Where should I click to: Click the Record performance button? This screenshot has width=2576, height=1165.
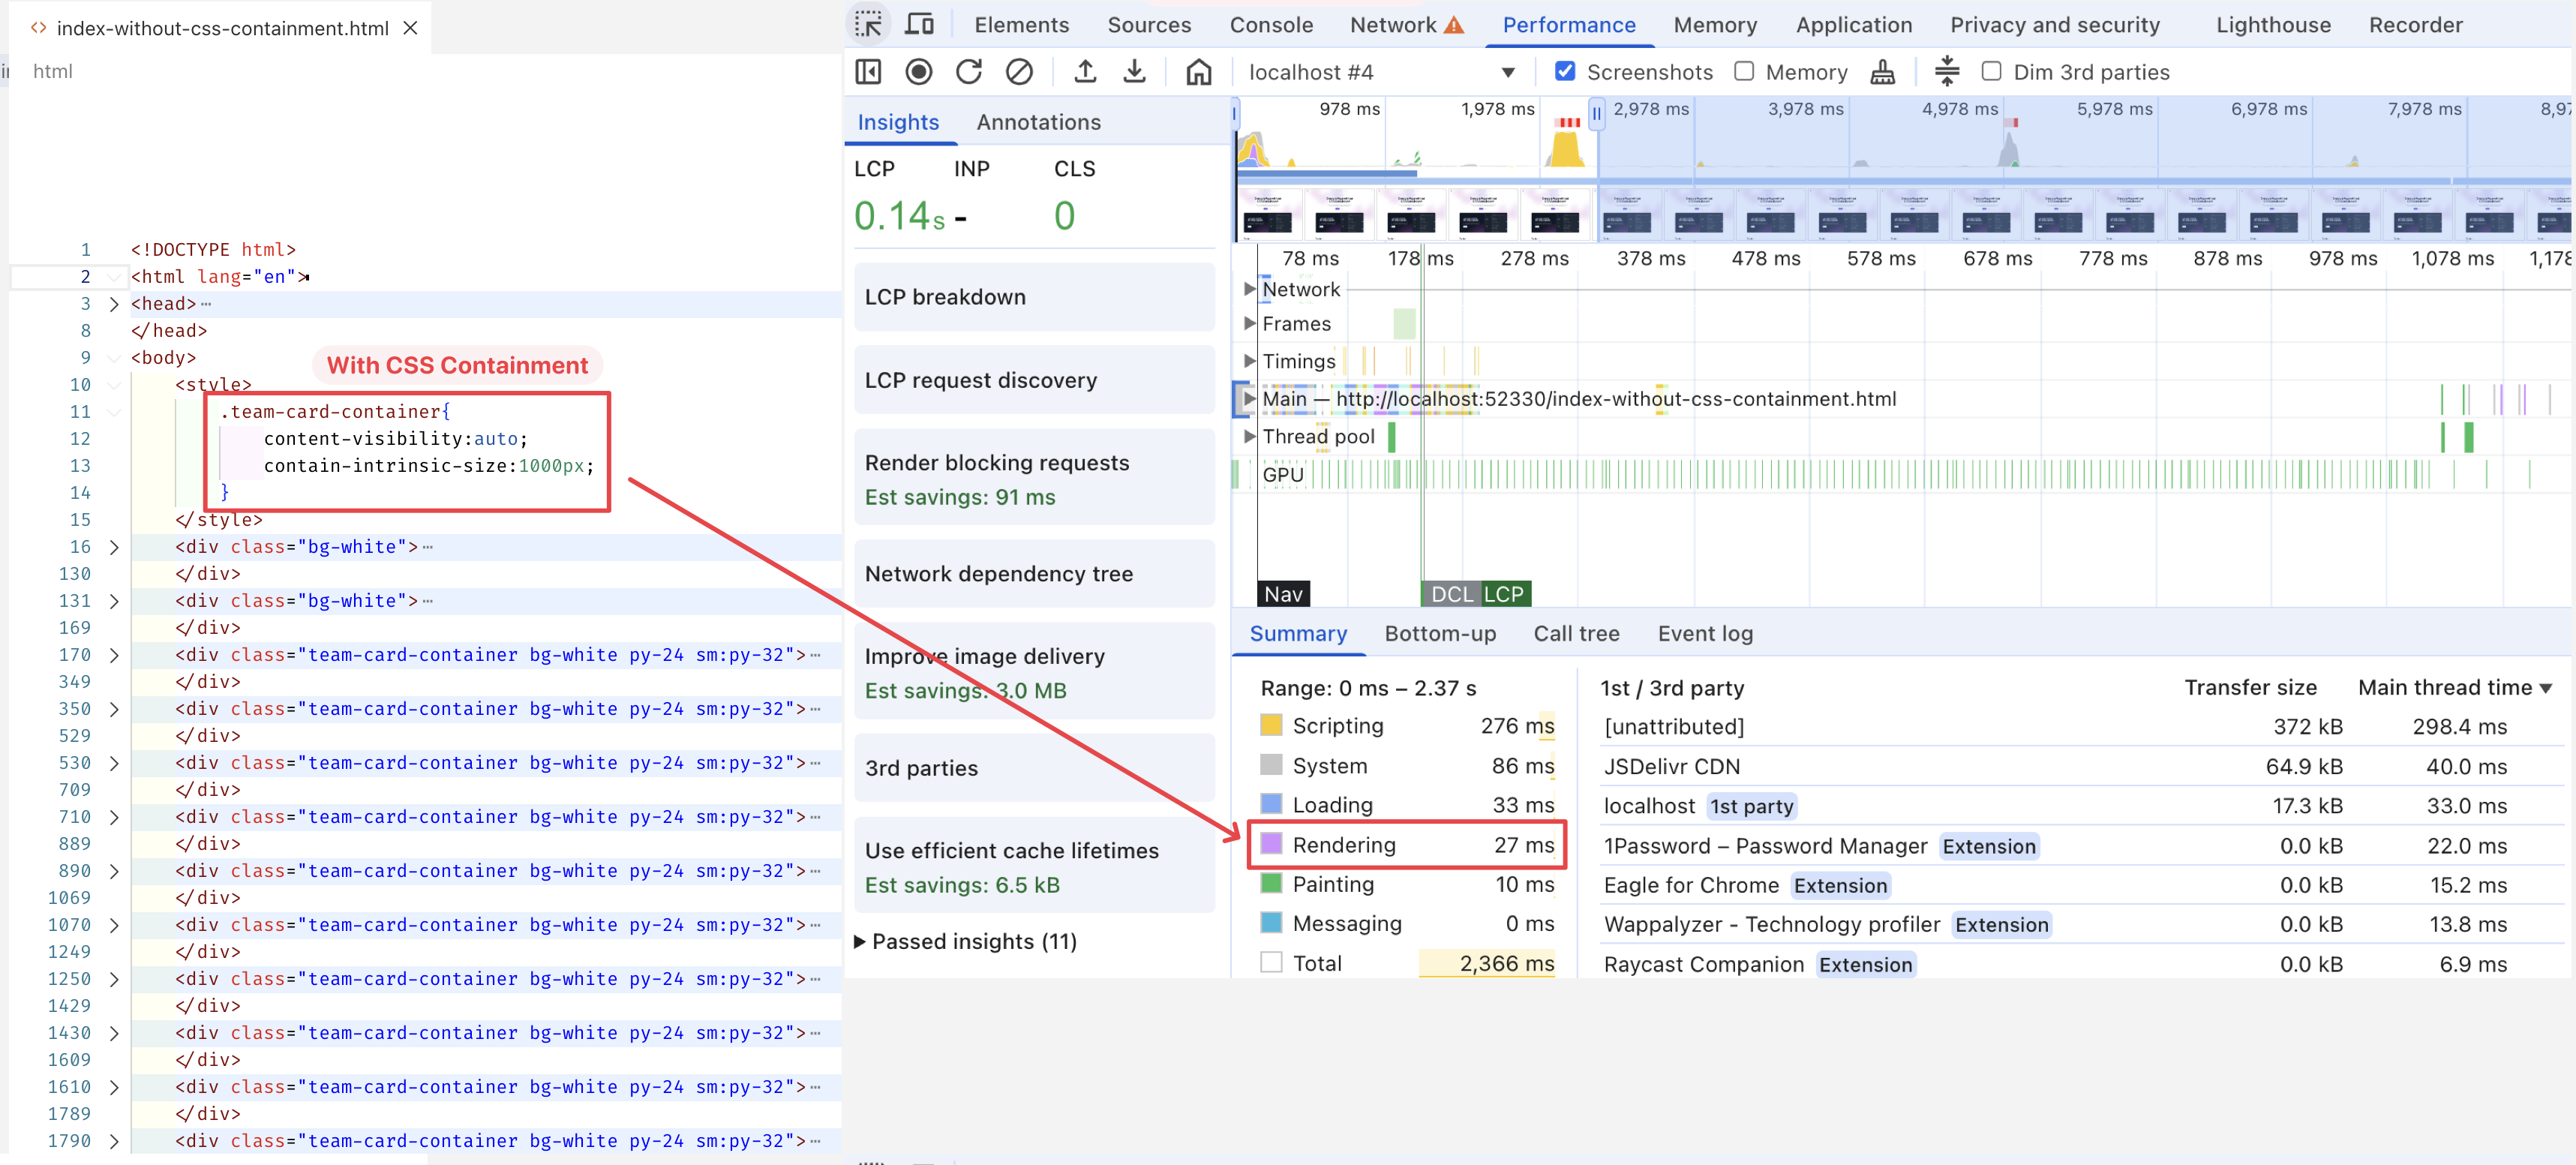(918, 72)
